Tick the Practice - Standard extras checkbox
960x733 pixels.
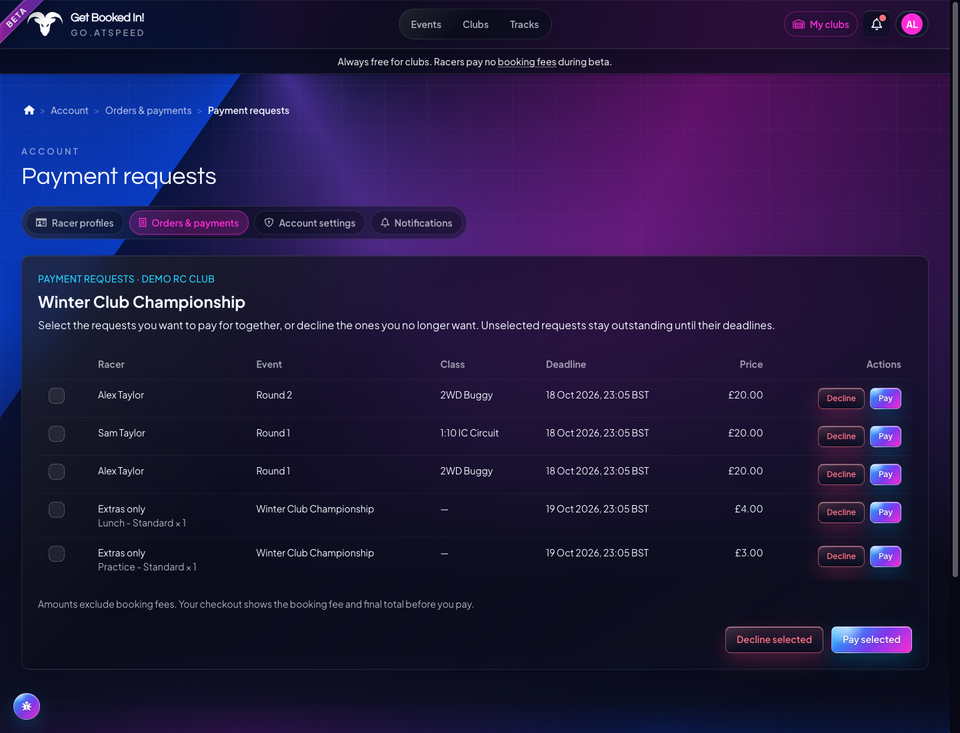coord(56,554)
